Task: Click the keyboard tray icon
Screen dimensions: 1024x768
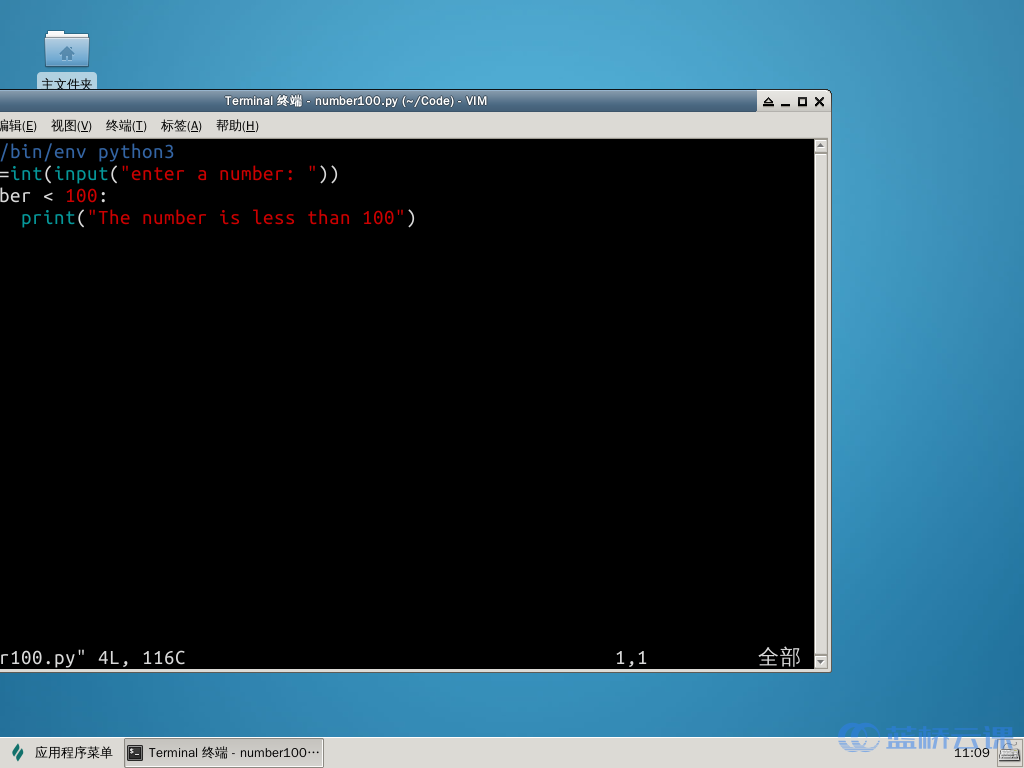Action: click(x=1008, y=754)
